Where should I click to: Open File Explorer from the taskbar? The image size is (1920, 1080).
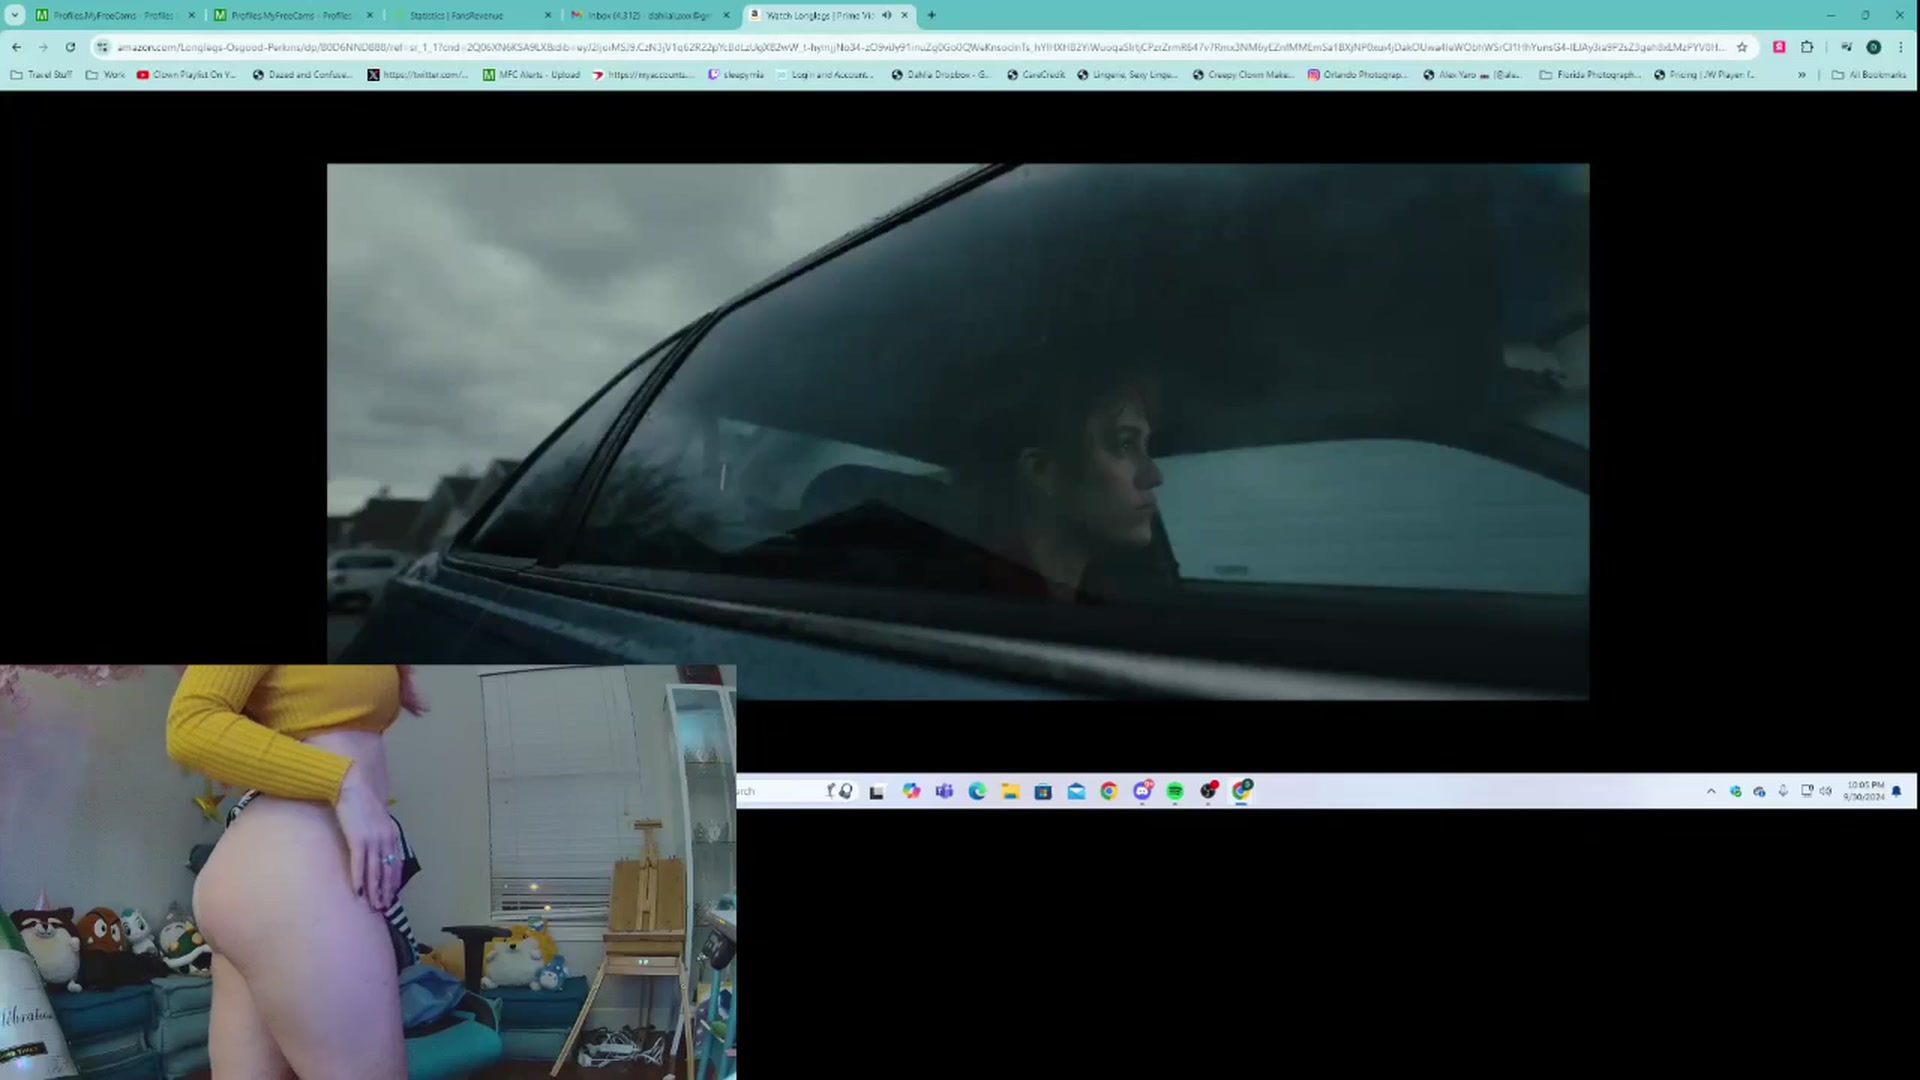[x=1010, y=791]
